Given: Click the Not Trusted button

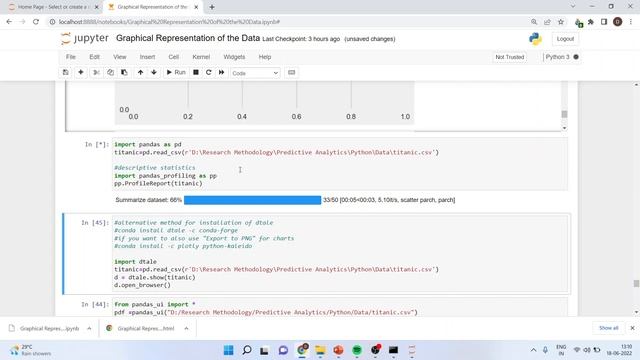Looking at the screenshot, I should click(509, 57).
